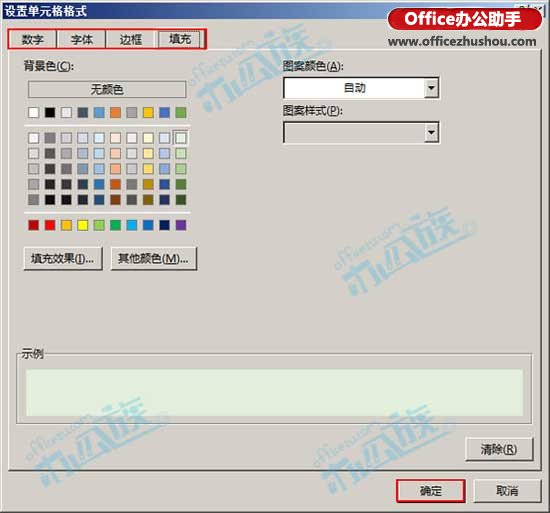Select the light green standard swatch after yellow

[x=99, y=225]
